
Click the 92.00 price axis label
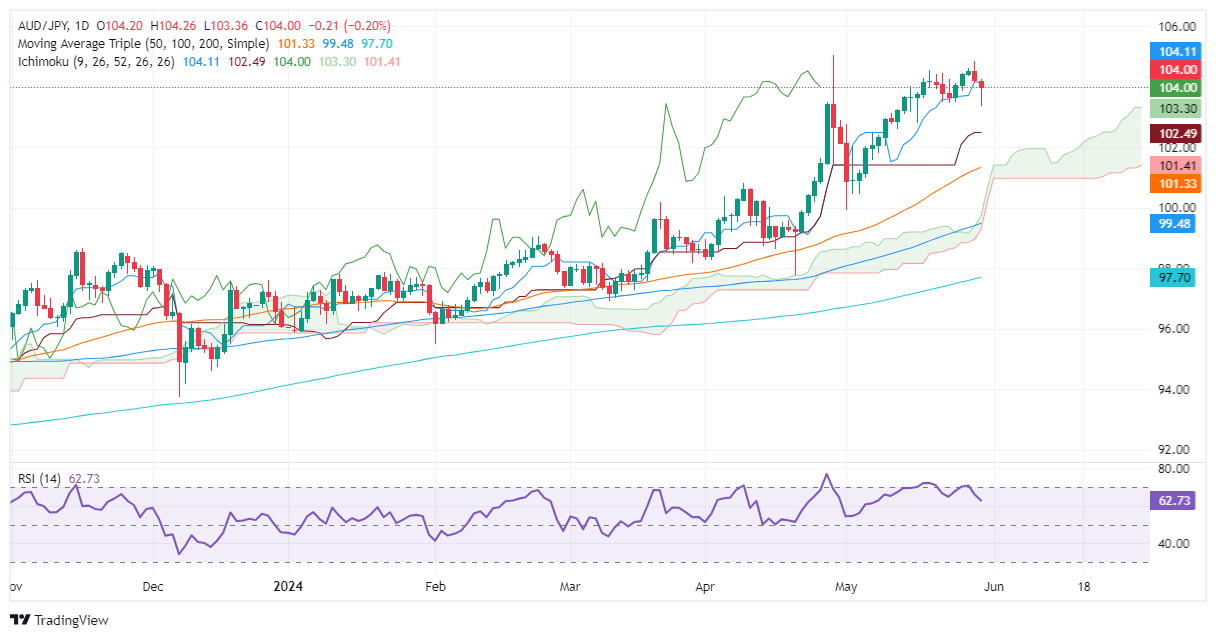(1176, 449)
